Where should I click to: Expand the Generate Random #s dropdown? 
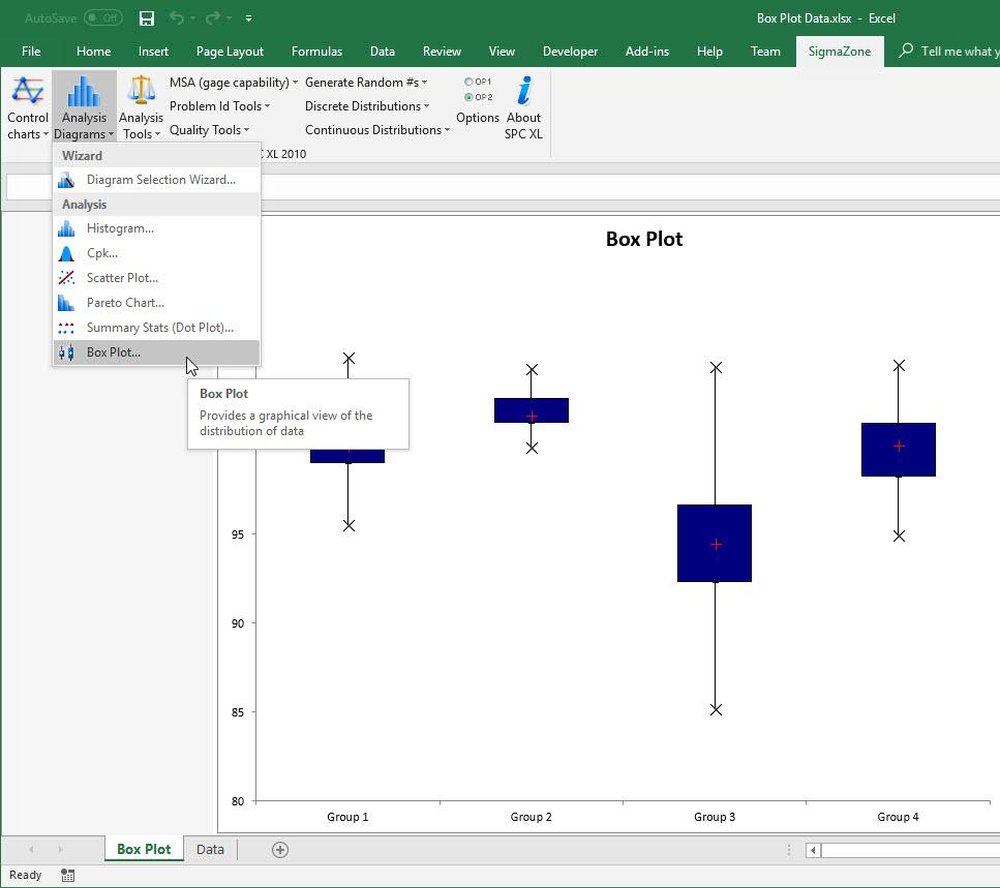[x=365, y=82]
